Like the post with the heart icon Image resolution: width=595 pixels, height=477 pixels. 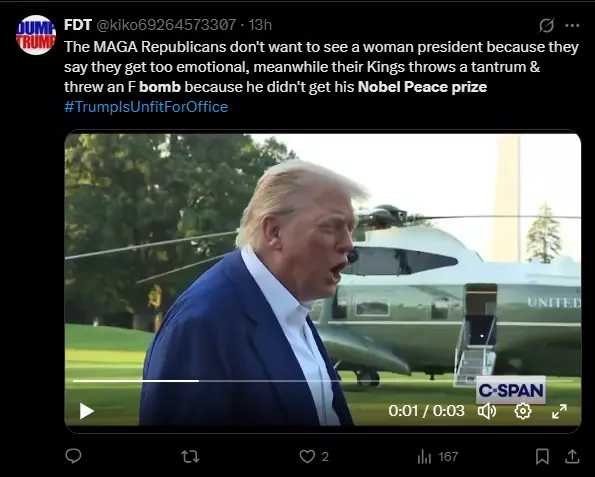click(x=307, y=457)
